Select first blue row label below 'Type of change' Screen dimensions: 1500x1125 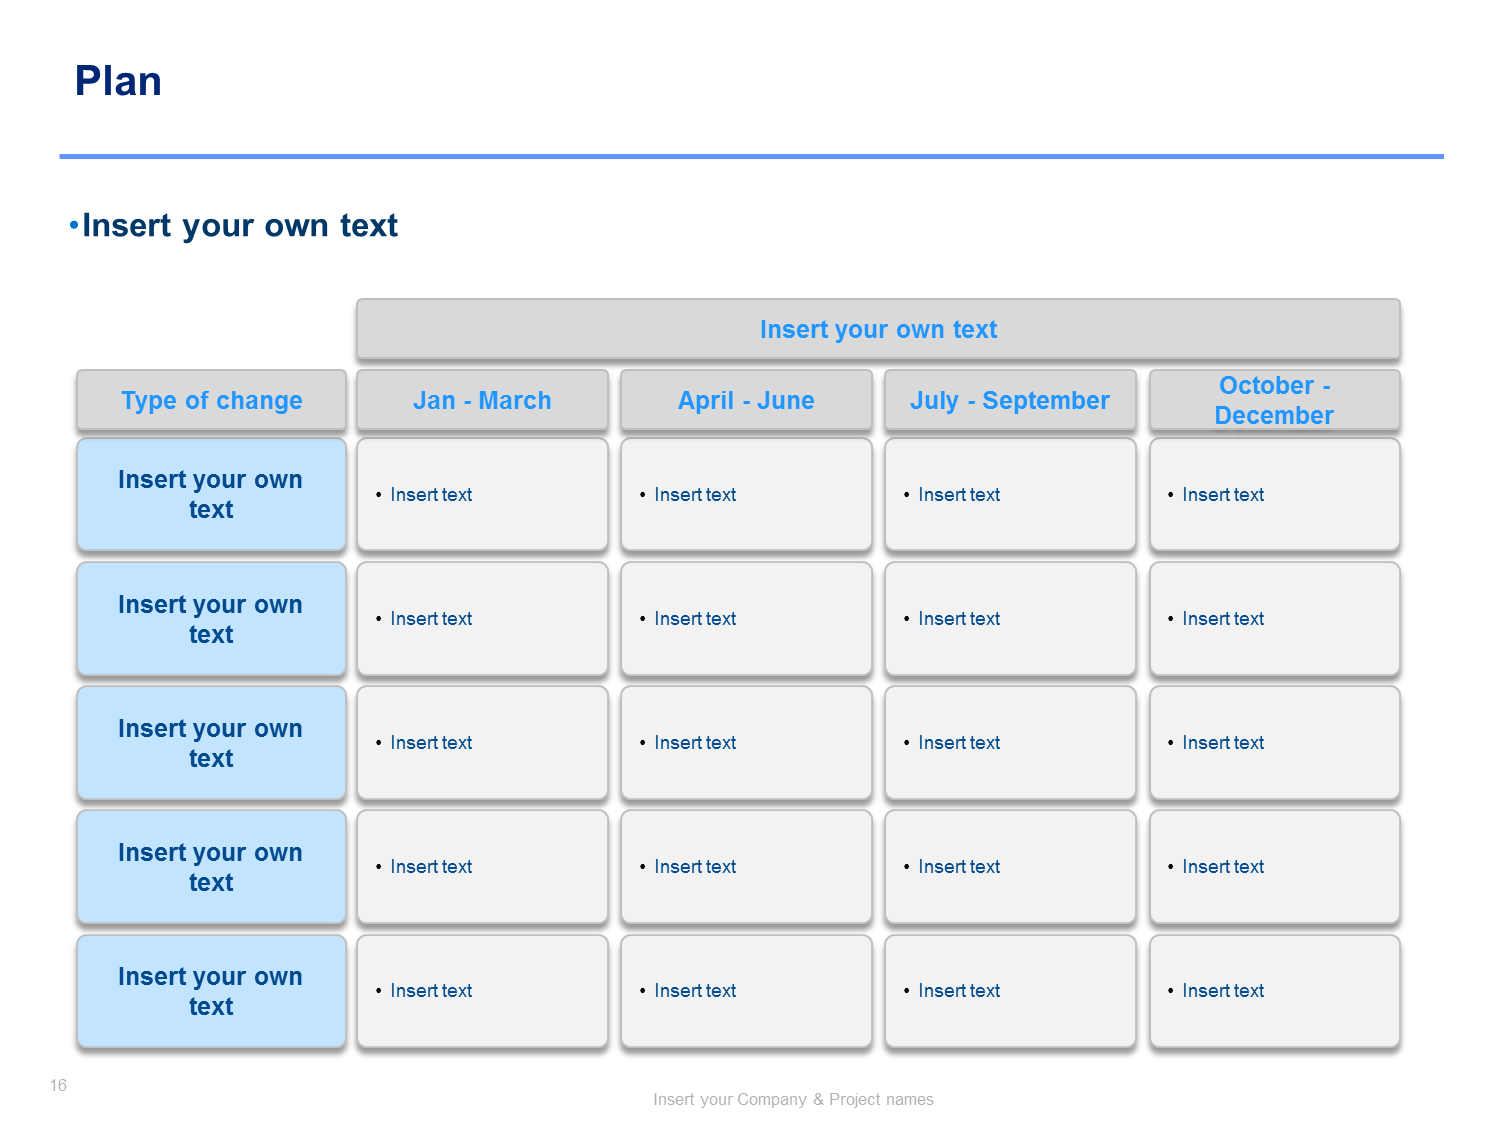point(212,494)
